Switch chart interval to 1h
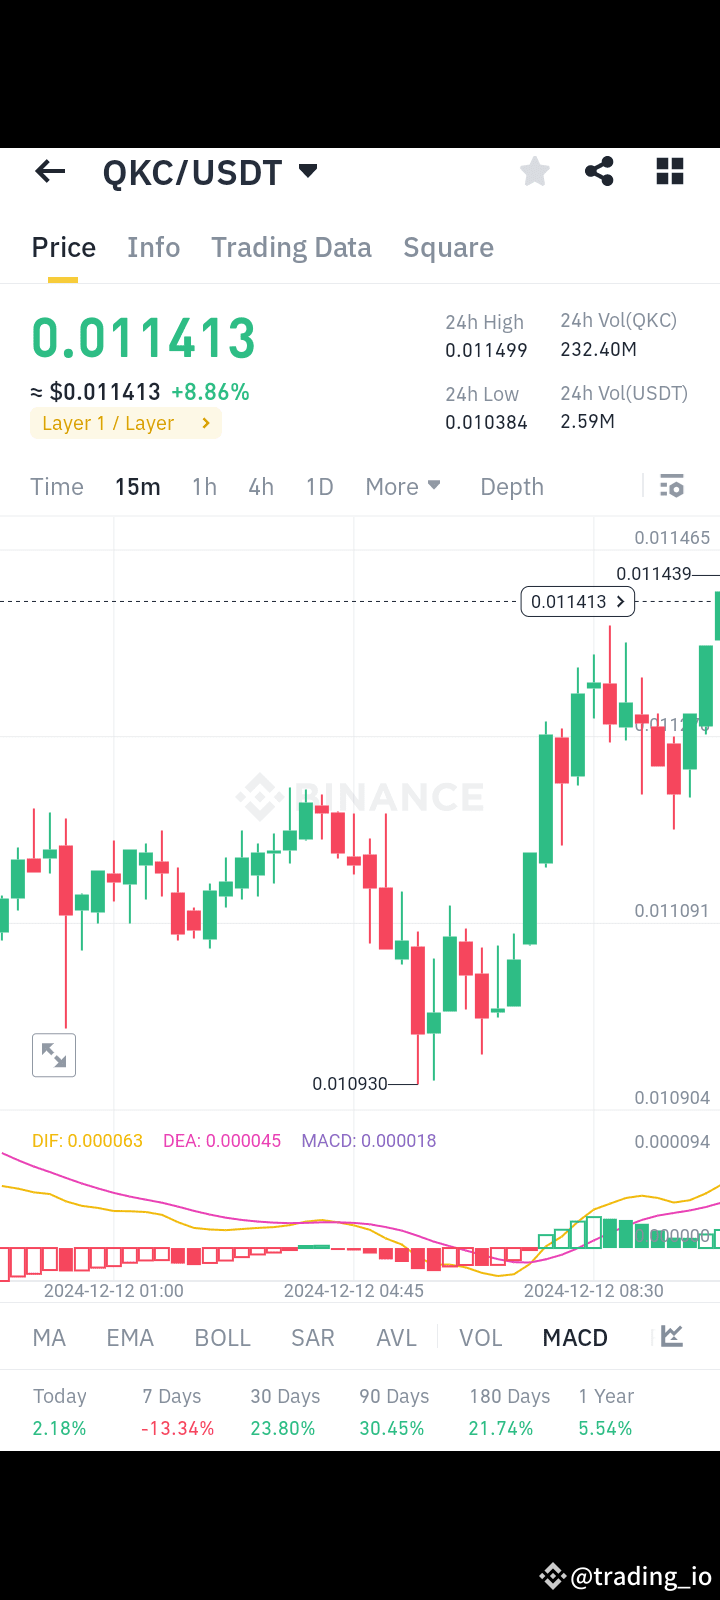 point(204,486)
